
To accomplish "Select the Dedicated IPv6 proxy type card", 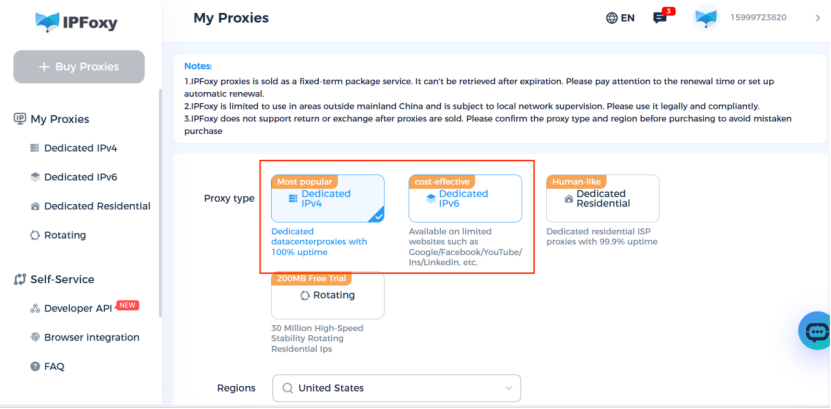I will point(465,199).
